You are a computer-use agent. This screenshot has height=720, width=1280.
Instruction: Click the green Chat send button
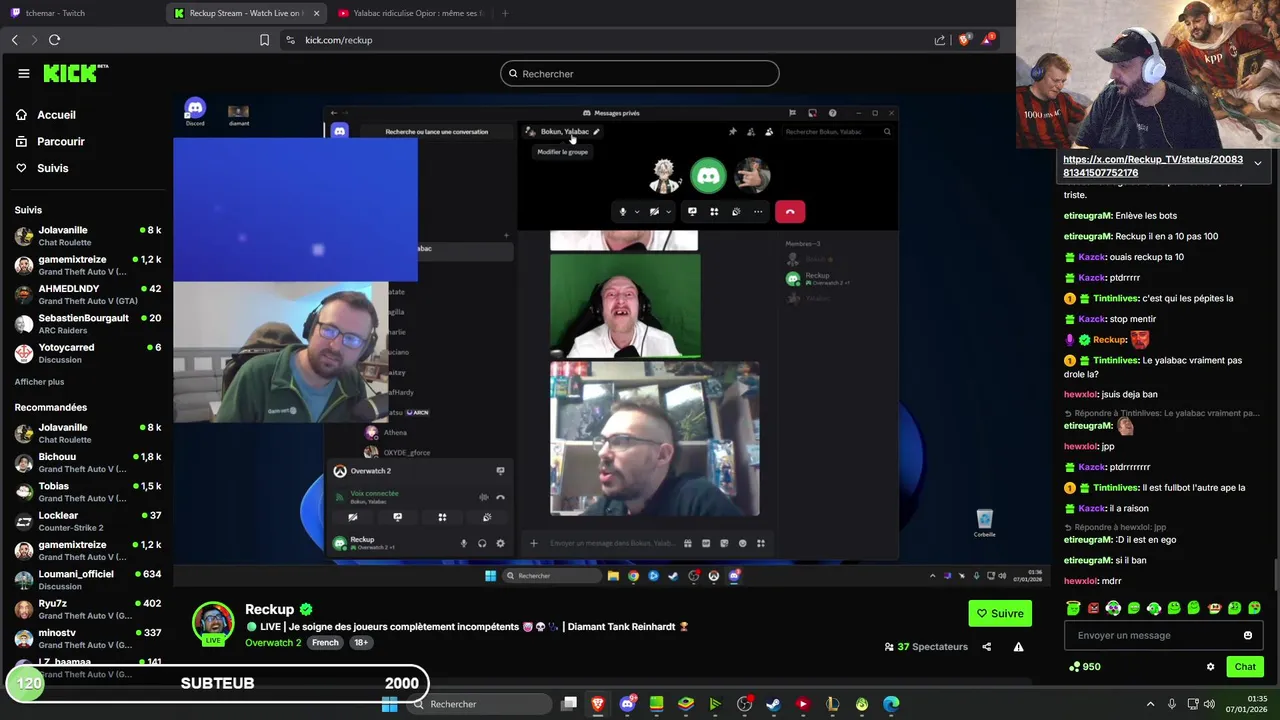1245,667
